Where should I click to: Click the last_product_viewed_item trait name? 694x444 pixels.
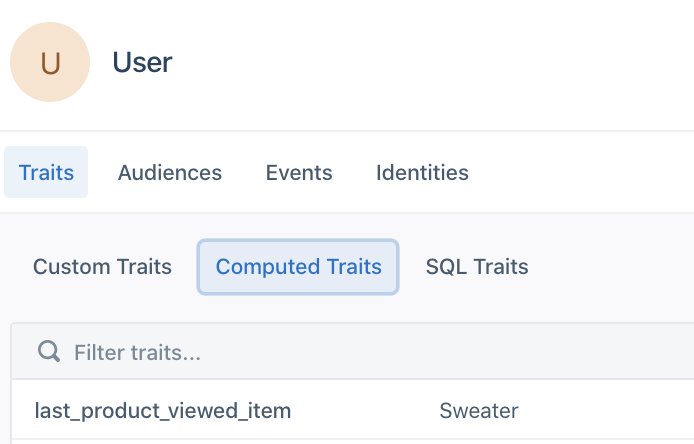pos(163,411)
